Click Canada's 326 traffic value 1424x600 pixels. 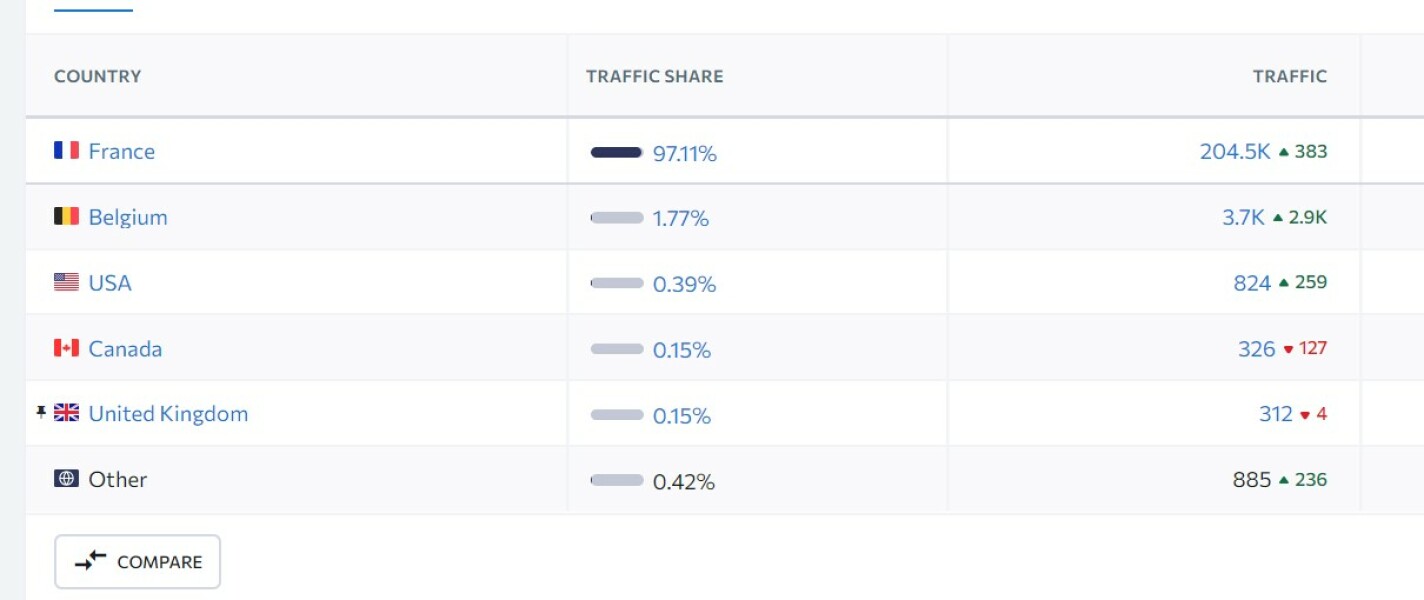coord(1256,349)
